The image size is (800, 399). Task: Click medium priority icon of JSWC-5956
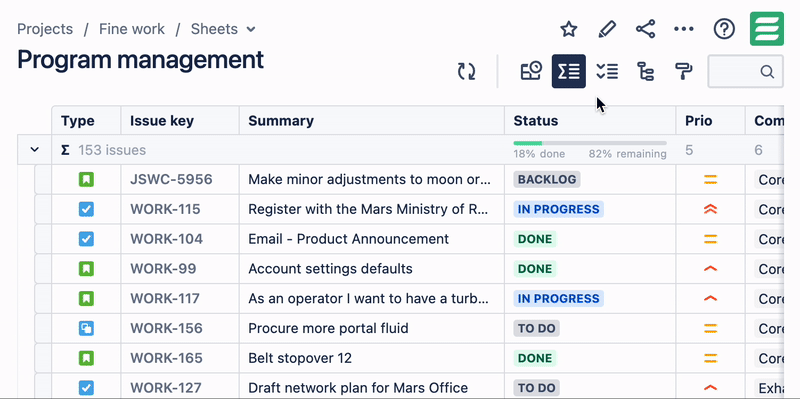tap(711, 180)
